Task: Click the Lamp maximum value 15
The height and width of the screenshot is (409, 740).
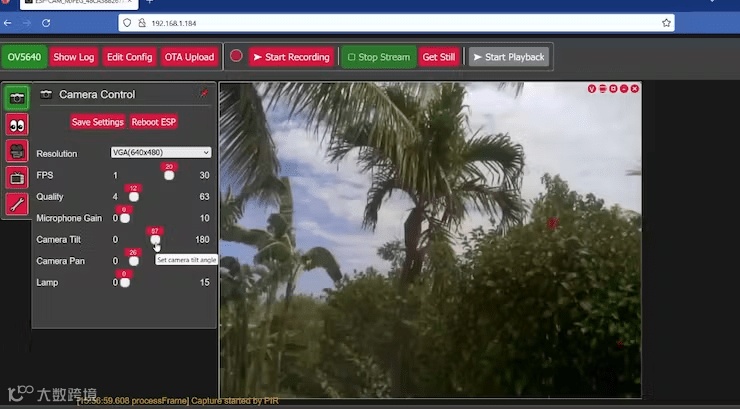Action: pos(204,282)
